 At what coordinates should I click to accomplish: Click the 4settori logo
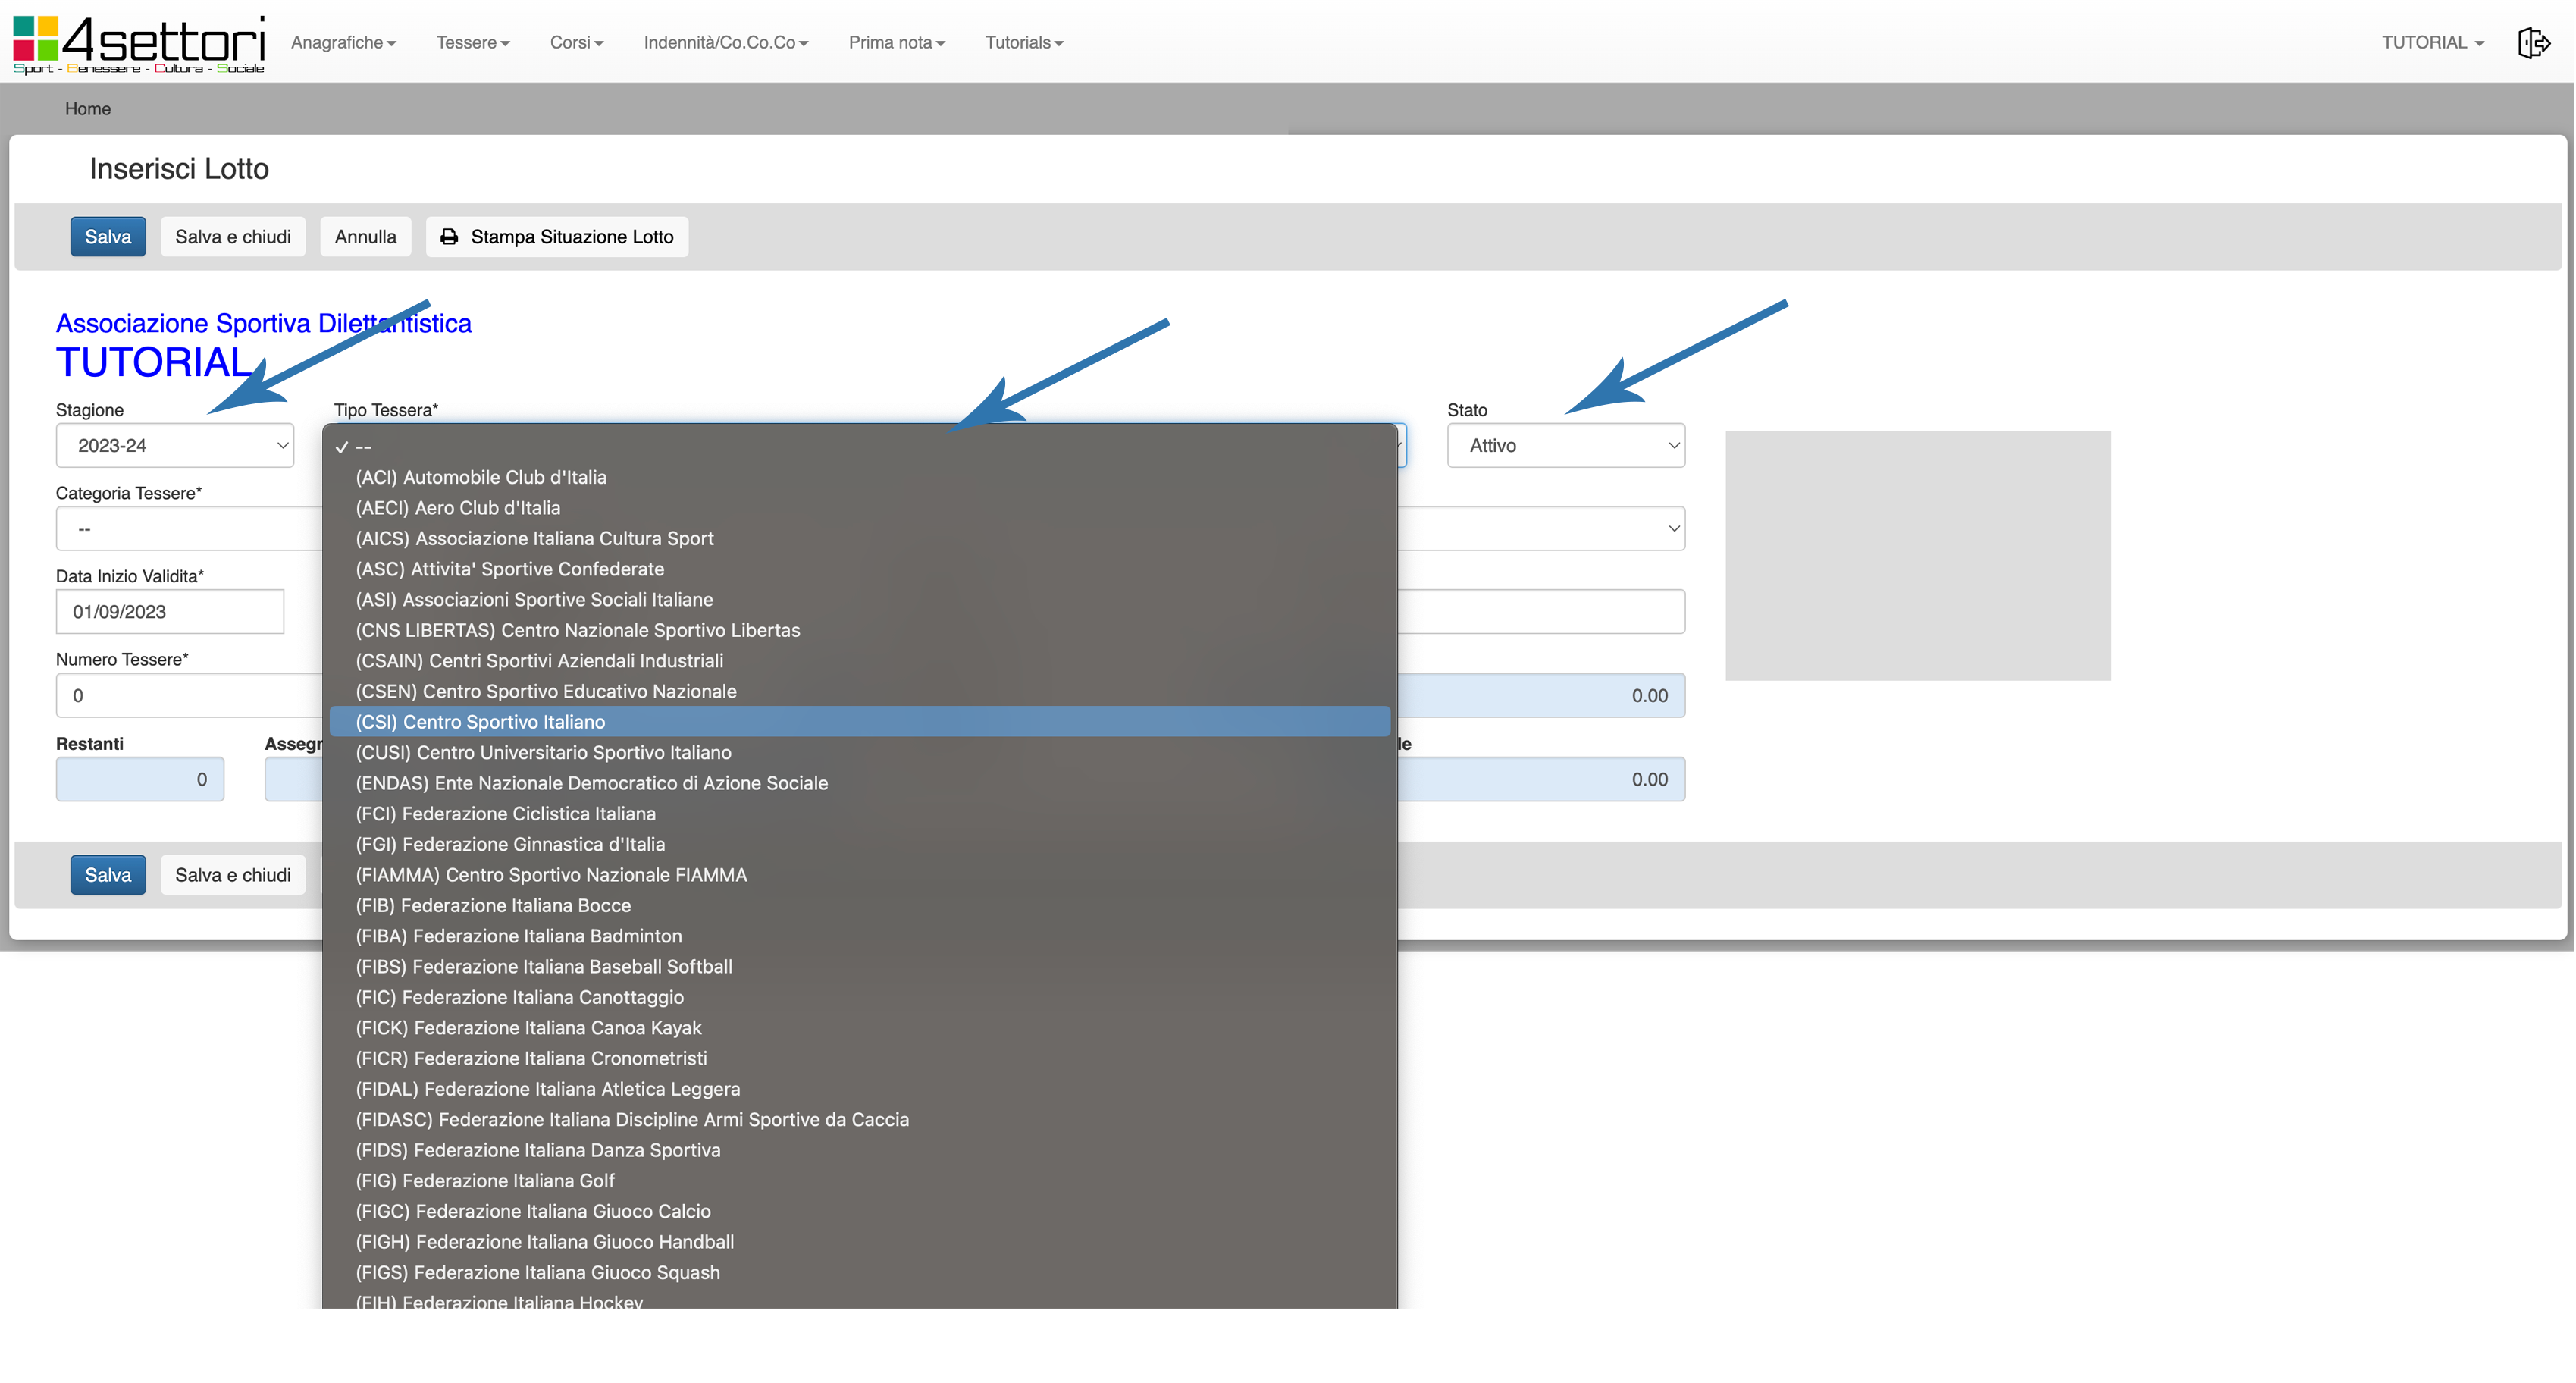tap(139, 44)
